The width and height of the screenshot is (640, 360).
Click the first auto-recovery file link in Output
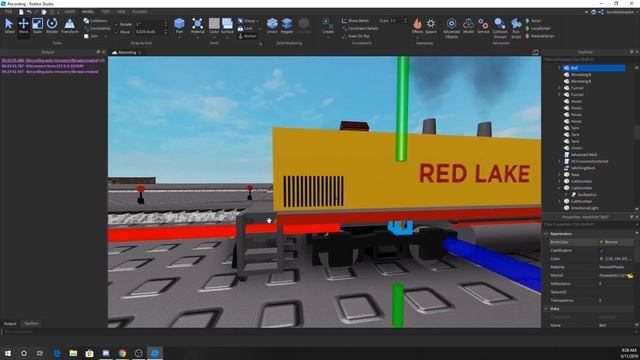tap(50, 60)
